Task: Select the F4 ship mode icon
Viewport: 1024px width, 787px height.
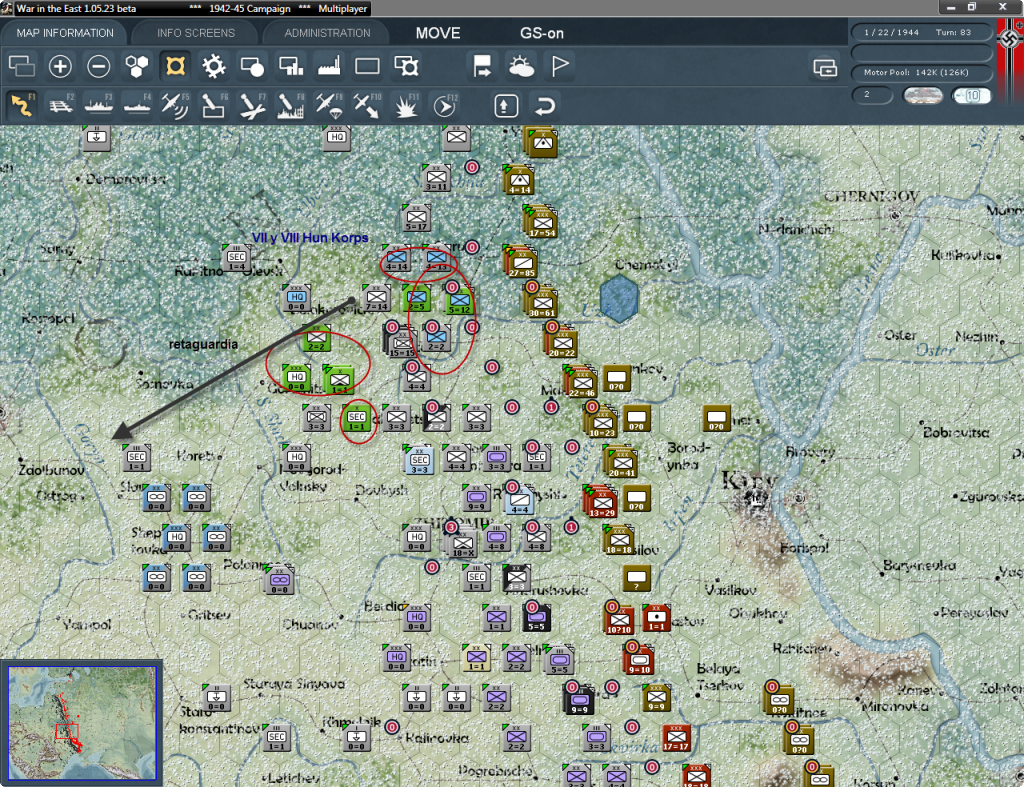Action: coord(137,105)
